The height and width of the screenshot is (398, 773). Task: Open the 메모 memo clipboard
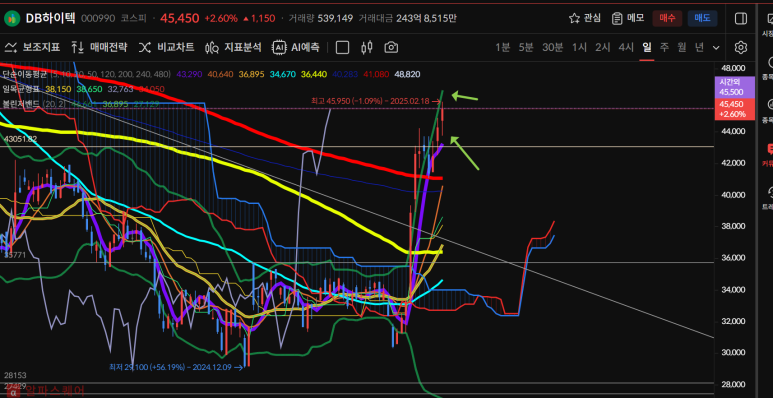(x=628, y=18)
